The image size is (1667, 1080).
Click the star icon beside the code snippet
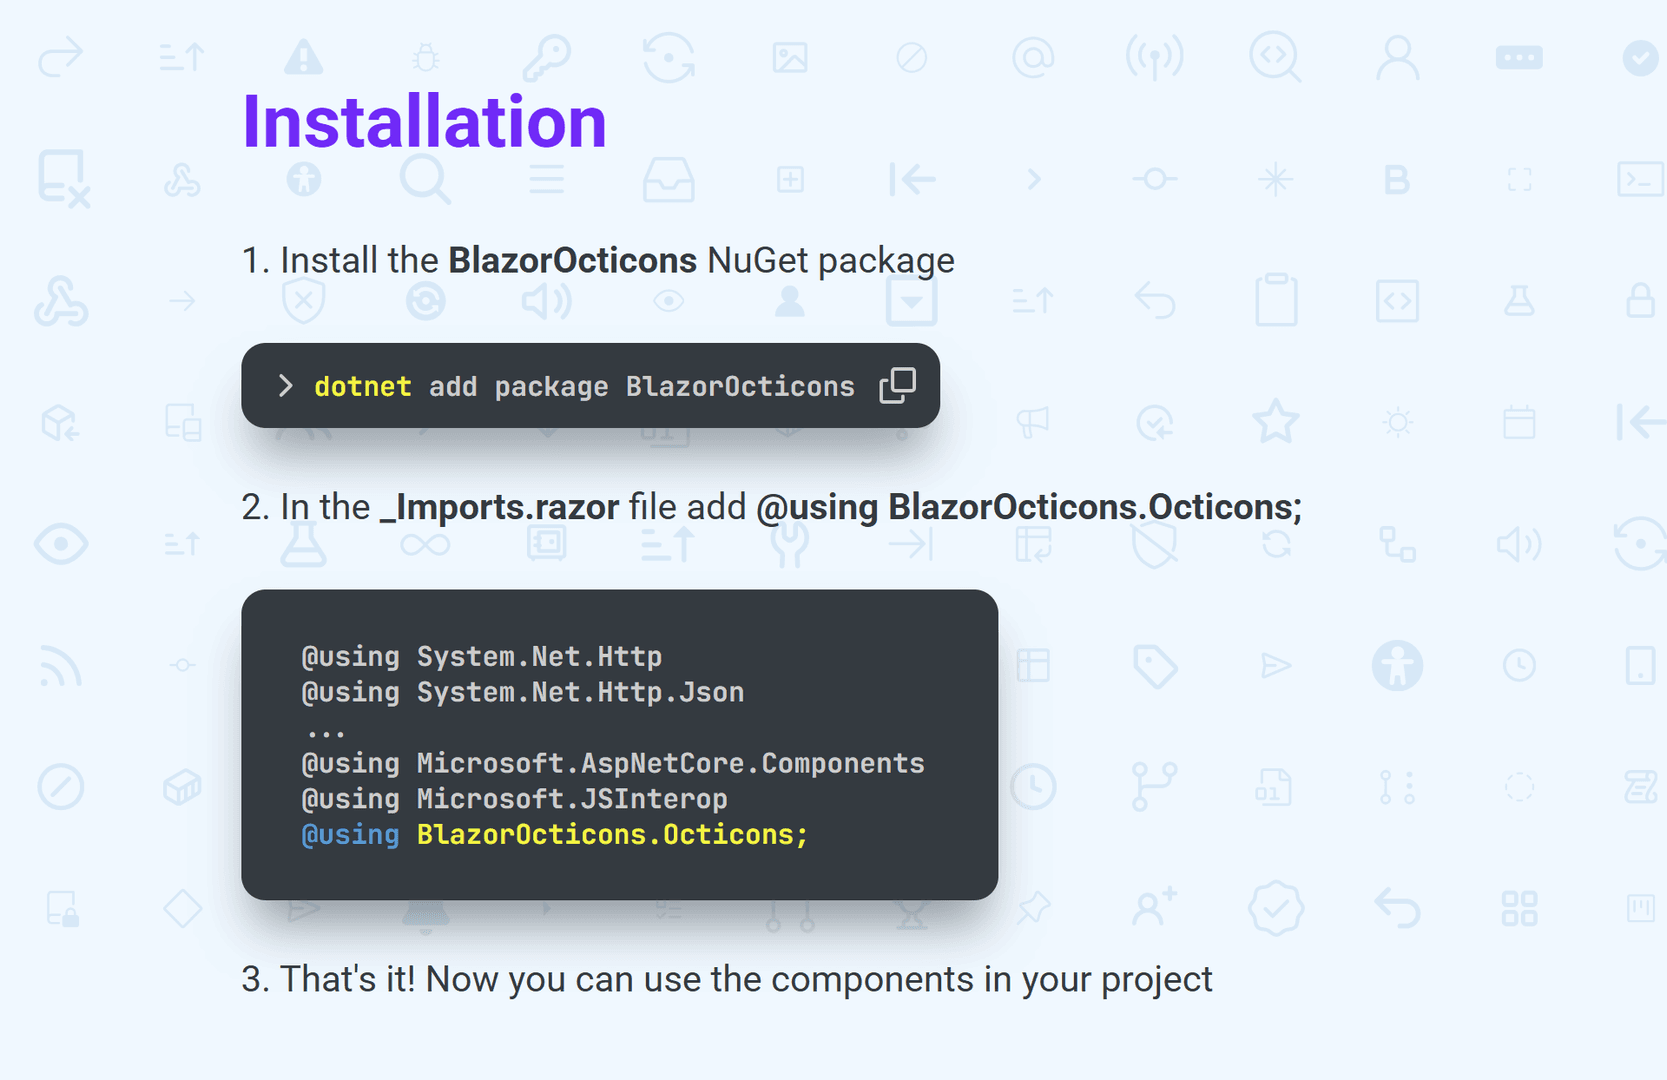(1276, 422)
